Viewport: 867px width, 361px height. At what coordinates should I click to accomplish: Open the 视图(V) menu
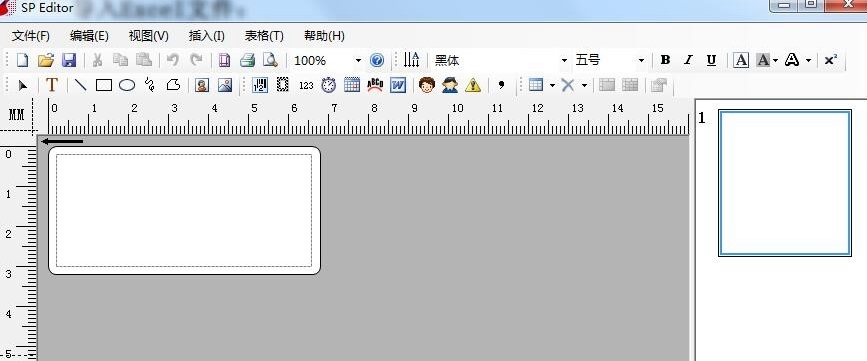tap(149, 36)
